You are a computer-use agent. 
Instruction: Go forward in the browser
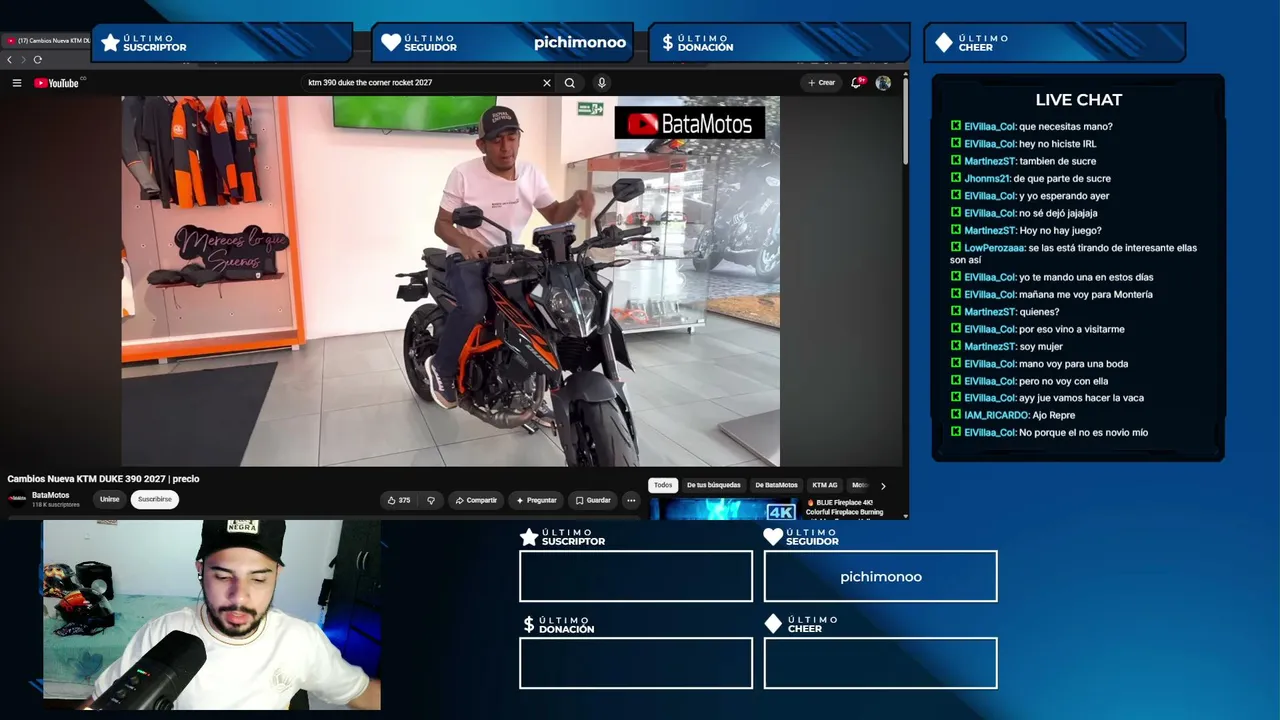click(23, 60)
